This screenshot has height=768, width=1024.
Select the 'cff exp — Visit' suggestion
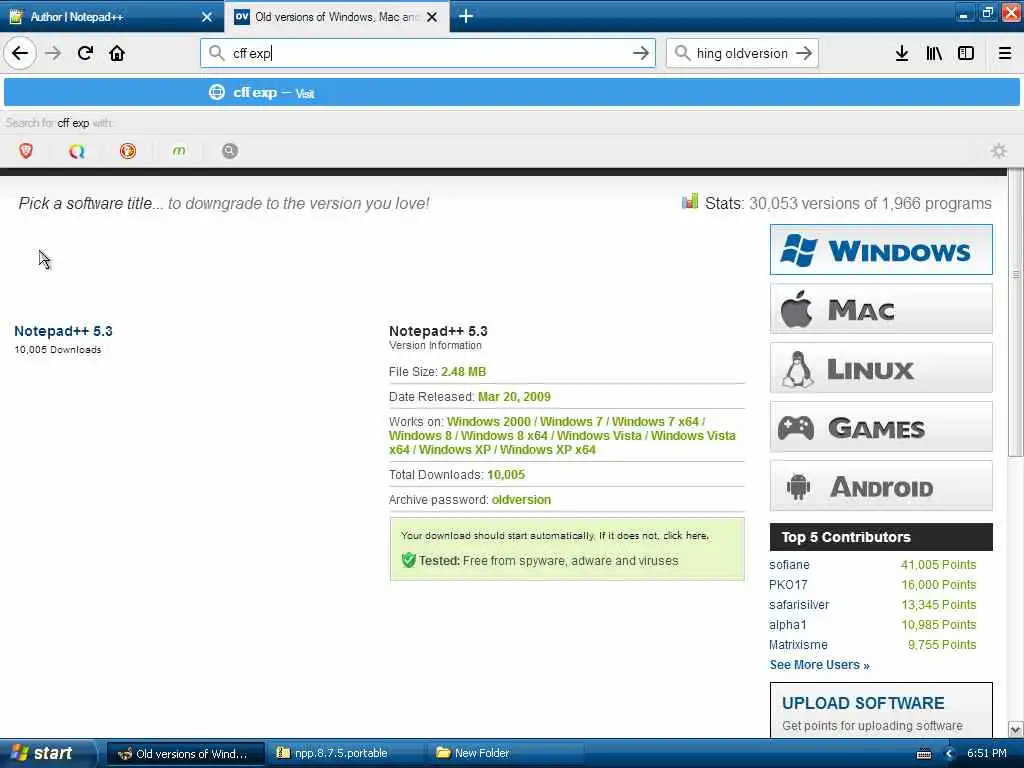(x=511, y=93)
